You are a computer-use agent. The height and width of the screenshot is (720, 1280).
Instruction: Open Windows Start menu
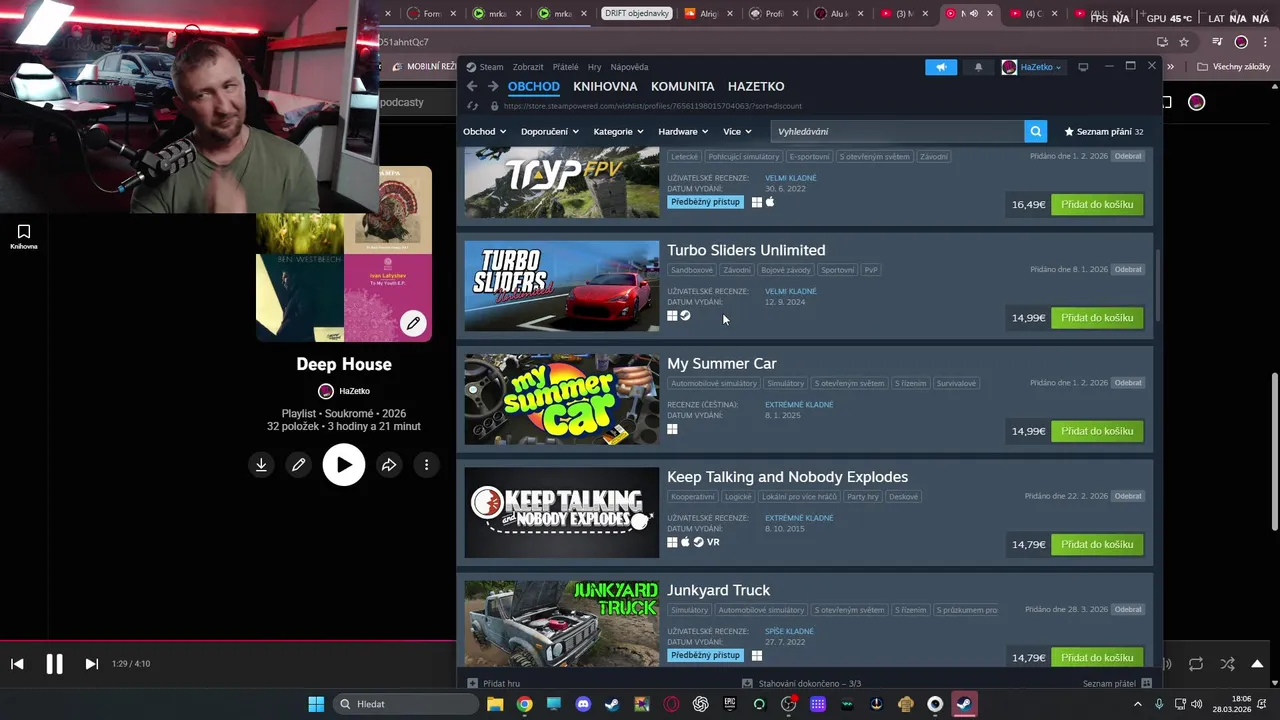coord(316,704)
